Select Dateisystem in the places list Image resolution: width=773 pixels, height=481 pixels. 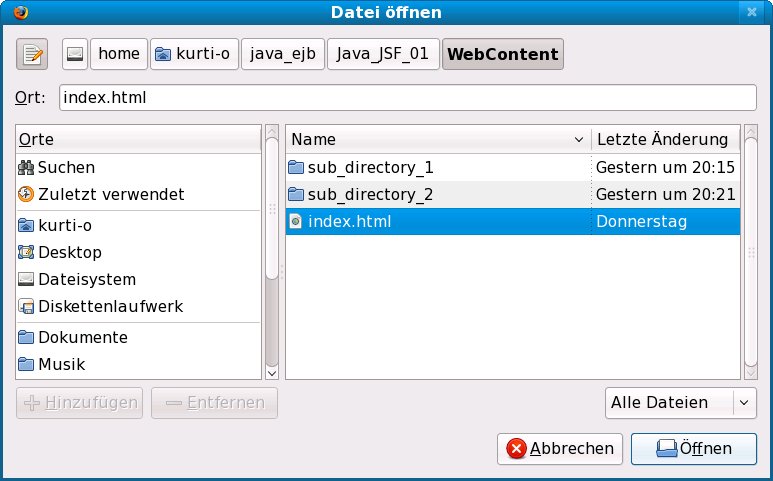click(x=86, y=279)
